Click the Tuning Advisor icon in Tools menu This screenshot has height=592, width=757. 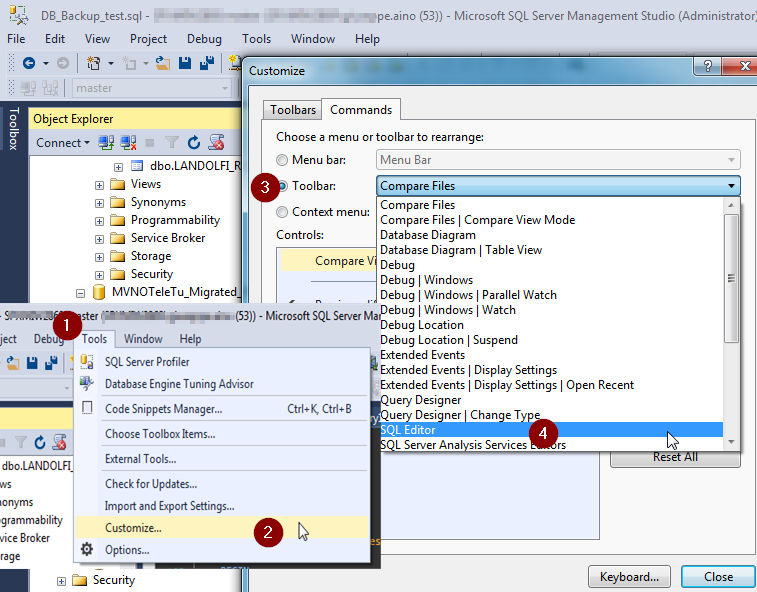[87, 383]
